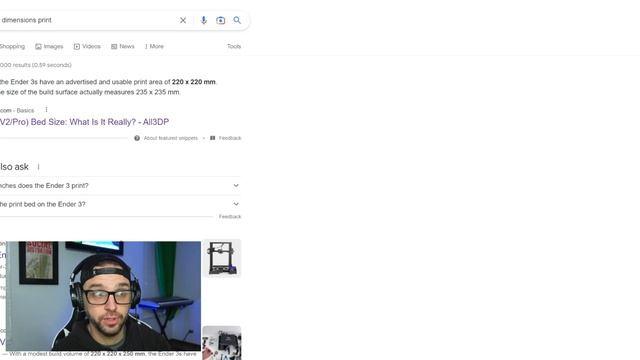Open the More search options menu
640x360 pixels.
tap(154, 47)
